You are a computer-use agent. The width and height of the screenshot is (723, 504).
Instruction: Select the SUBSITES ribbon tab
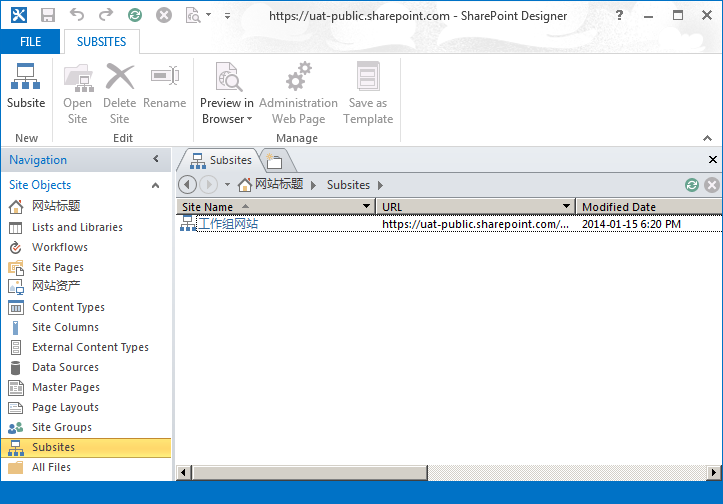[x=101, y=42]
